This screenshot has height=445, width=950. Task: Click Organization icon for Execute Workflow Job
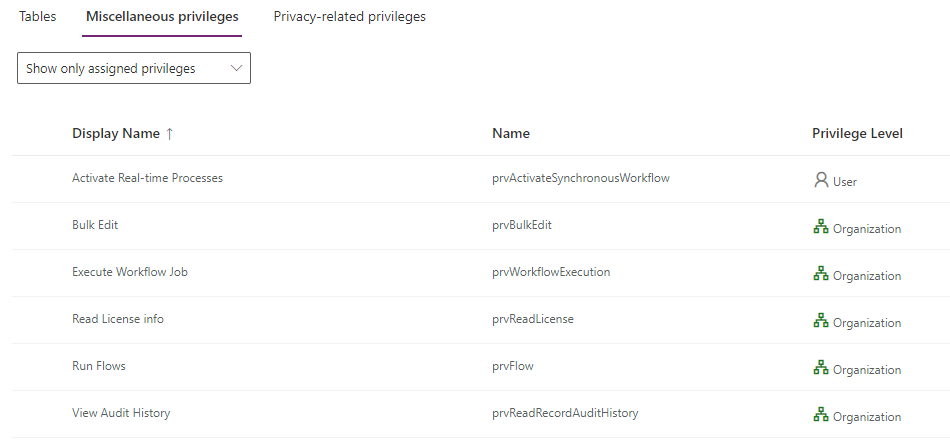tap(821, 274)
